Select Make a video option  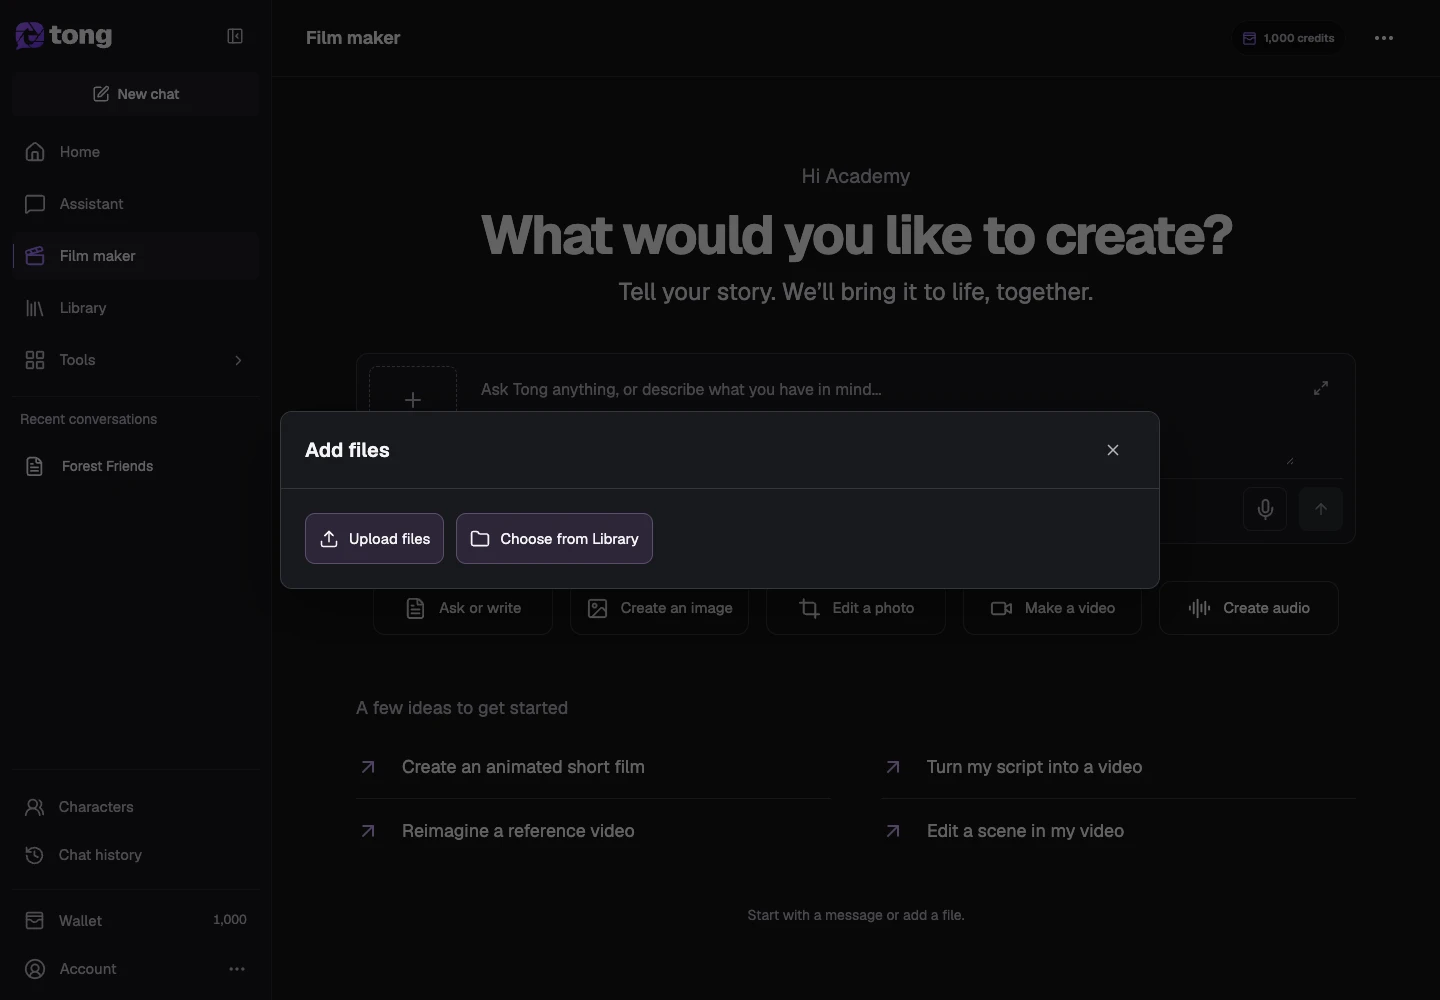[x=1052, y=608]
